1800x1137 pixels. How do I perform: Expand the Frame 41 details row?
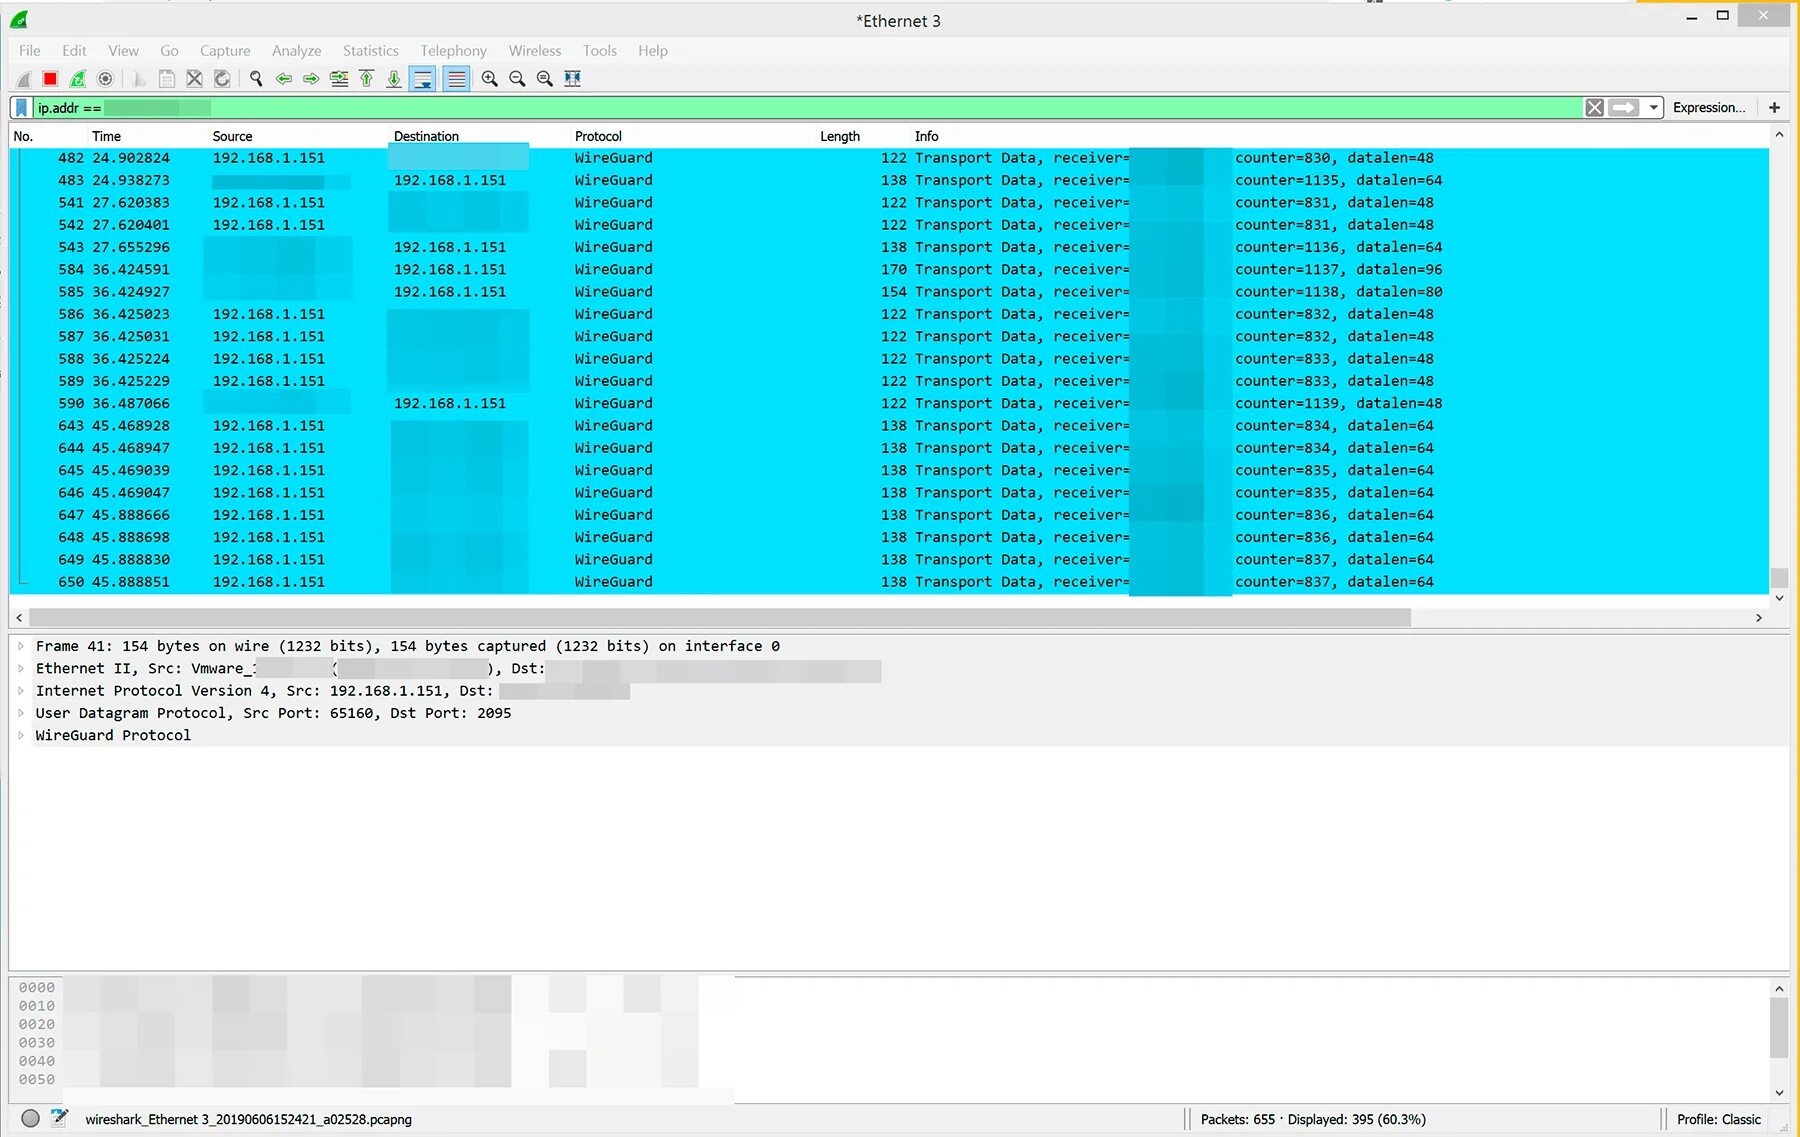point(20,647)
